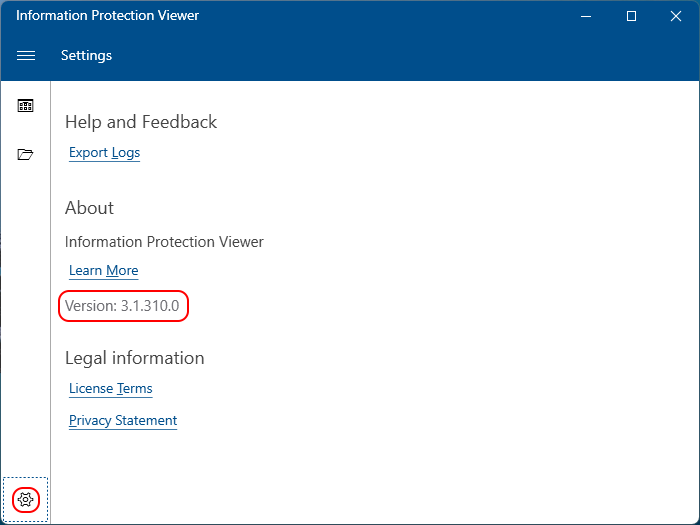Click the Version 3.1.310.0 text

[x=122, y=306]
